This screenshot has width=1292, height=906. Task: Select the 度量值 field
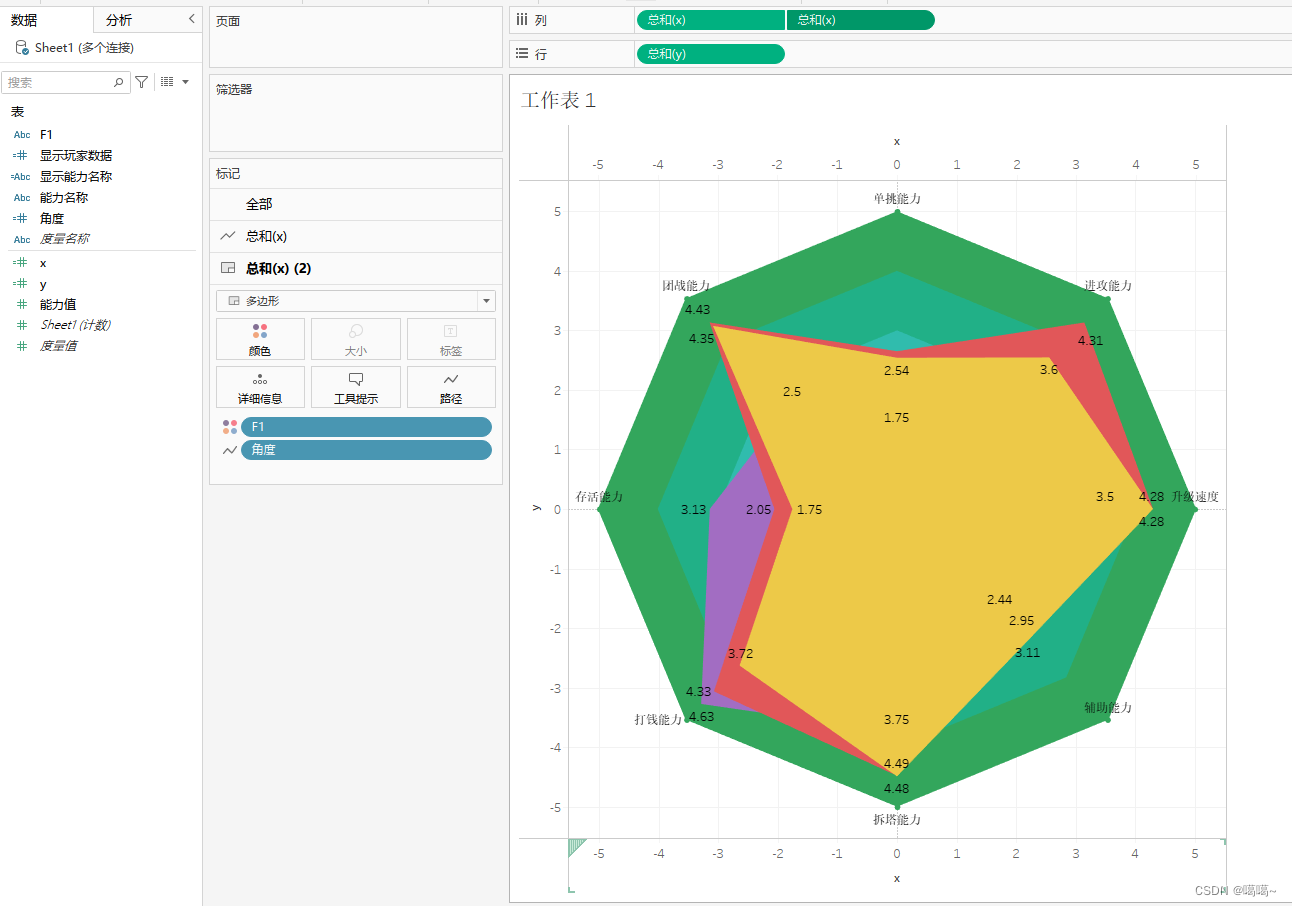pyautogui.click(x=58, y=346)
